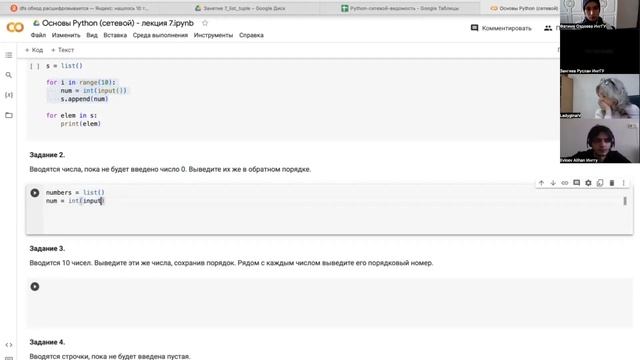Add a new text cell with + Текст

62,50
